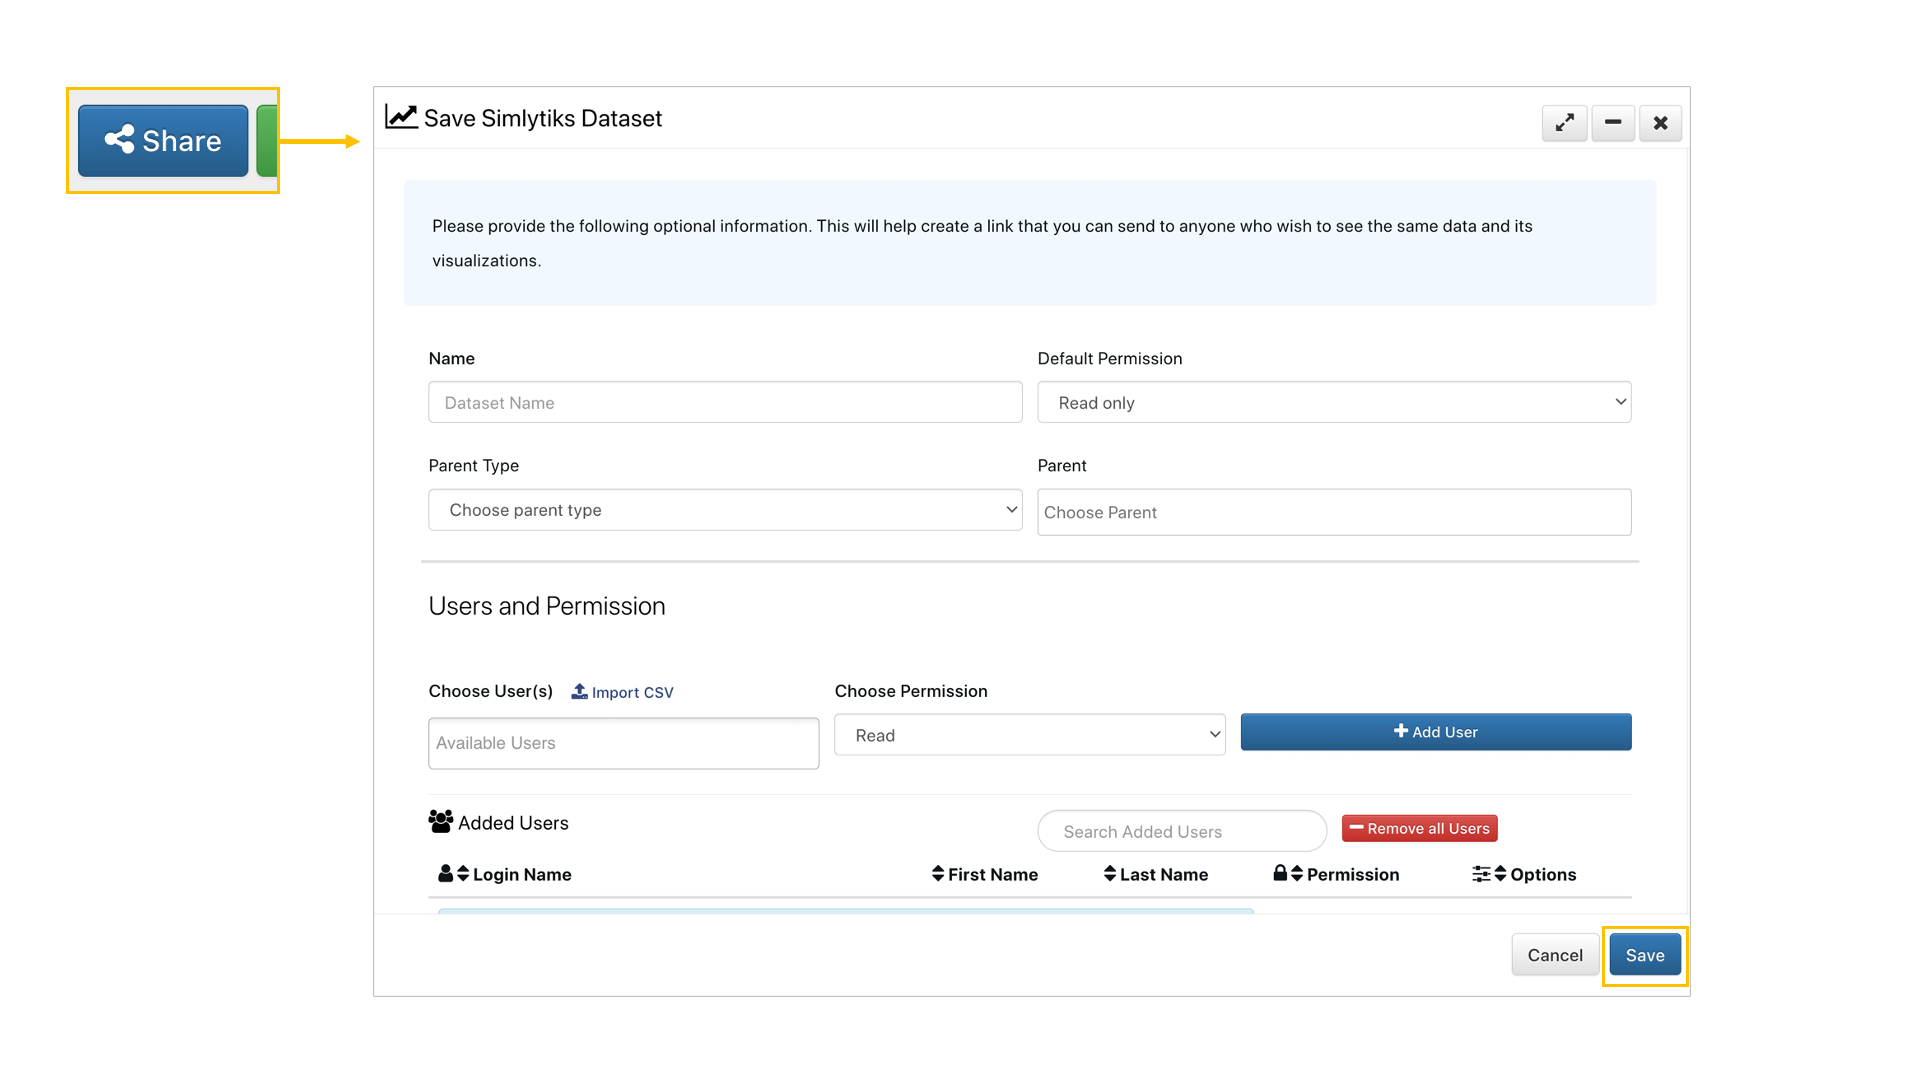Expand the dialog to fullscreen
Screen dimensions: 1920x1080
pos(1564,123)
